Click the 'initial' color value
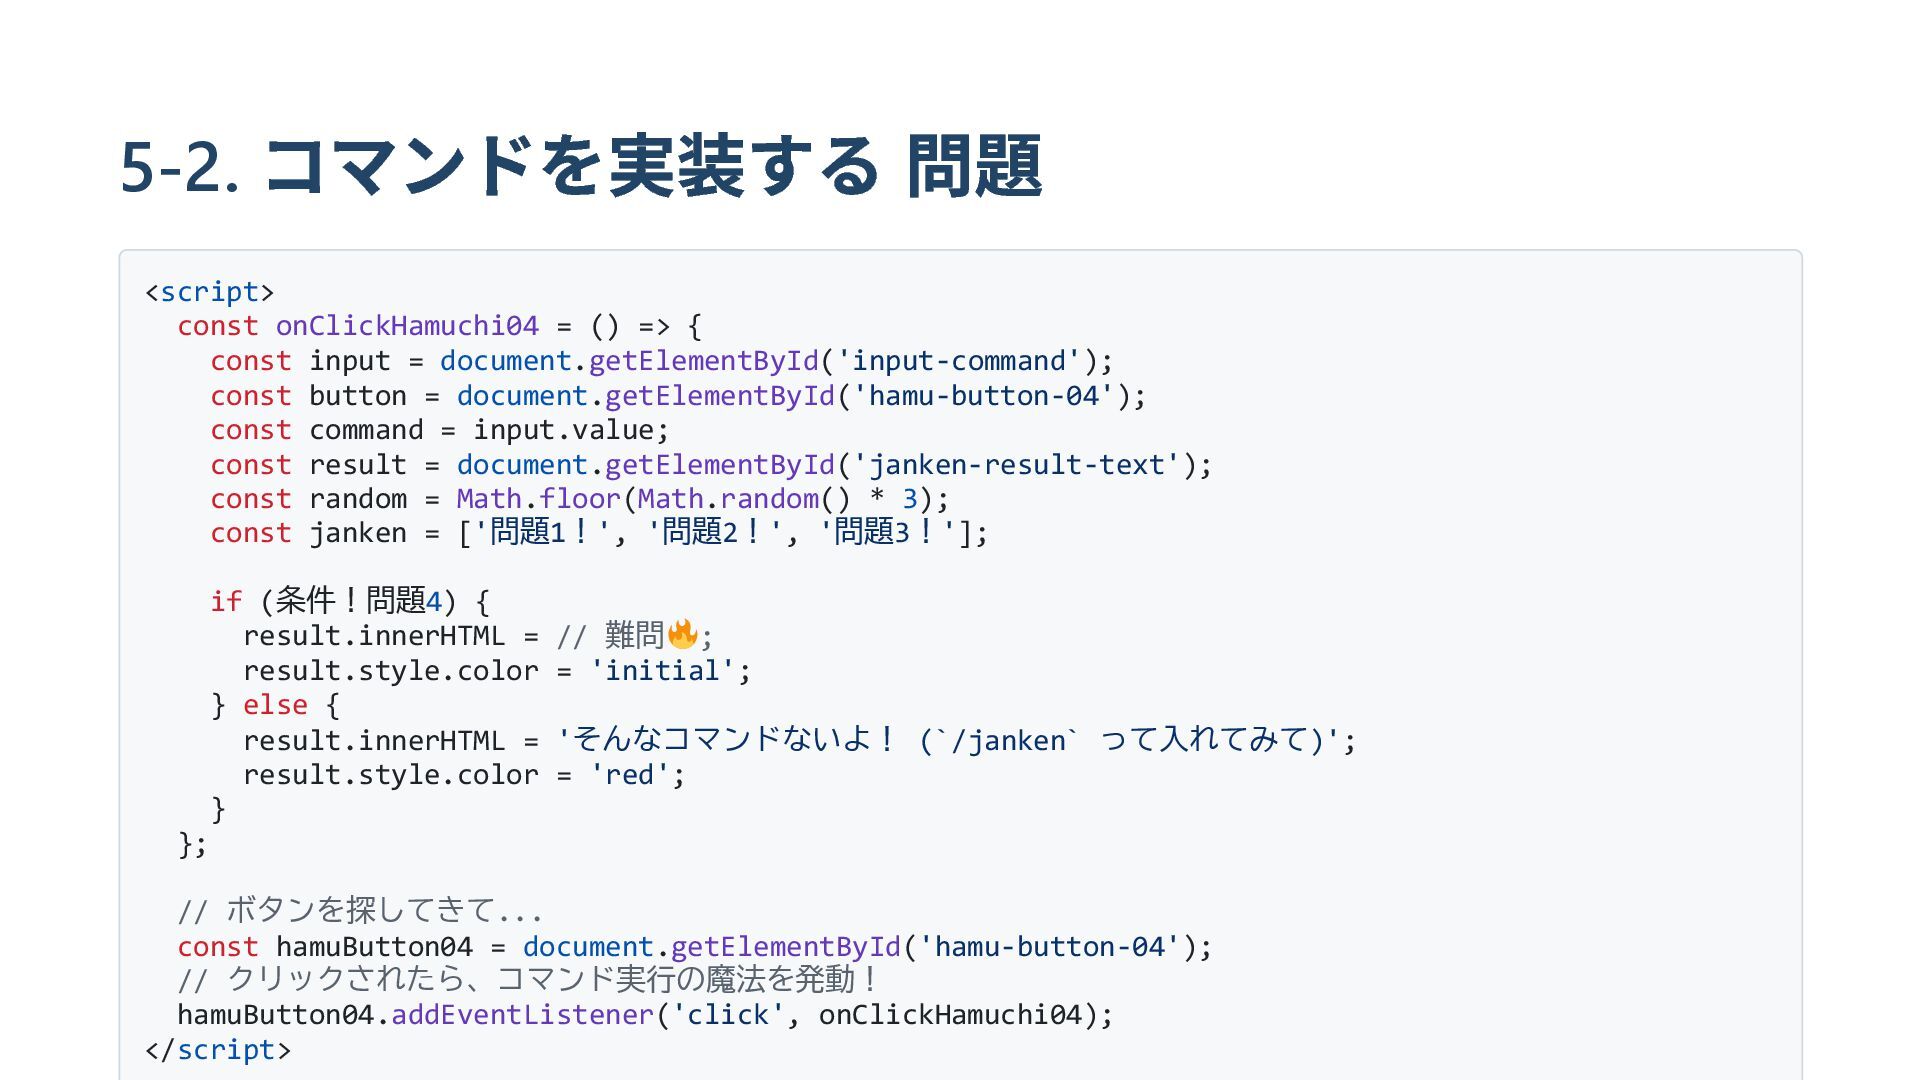This screenshot has height=1080, width=1920. pyautogui.click(x=662, y=671)
